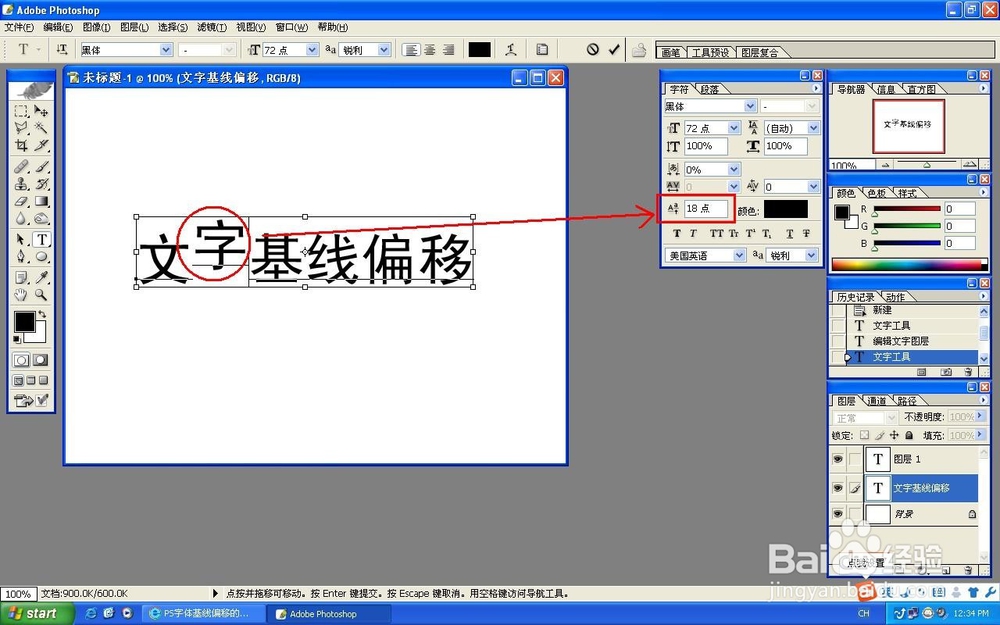Viewport: 1000px width, 625px height.
Task: Delete current history state trash icon
Action: [x=968, y=372]
